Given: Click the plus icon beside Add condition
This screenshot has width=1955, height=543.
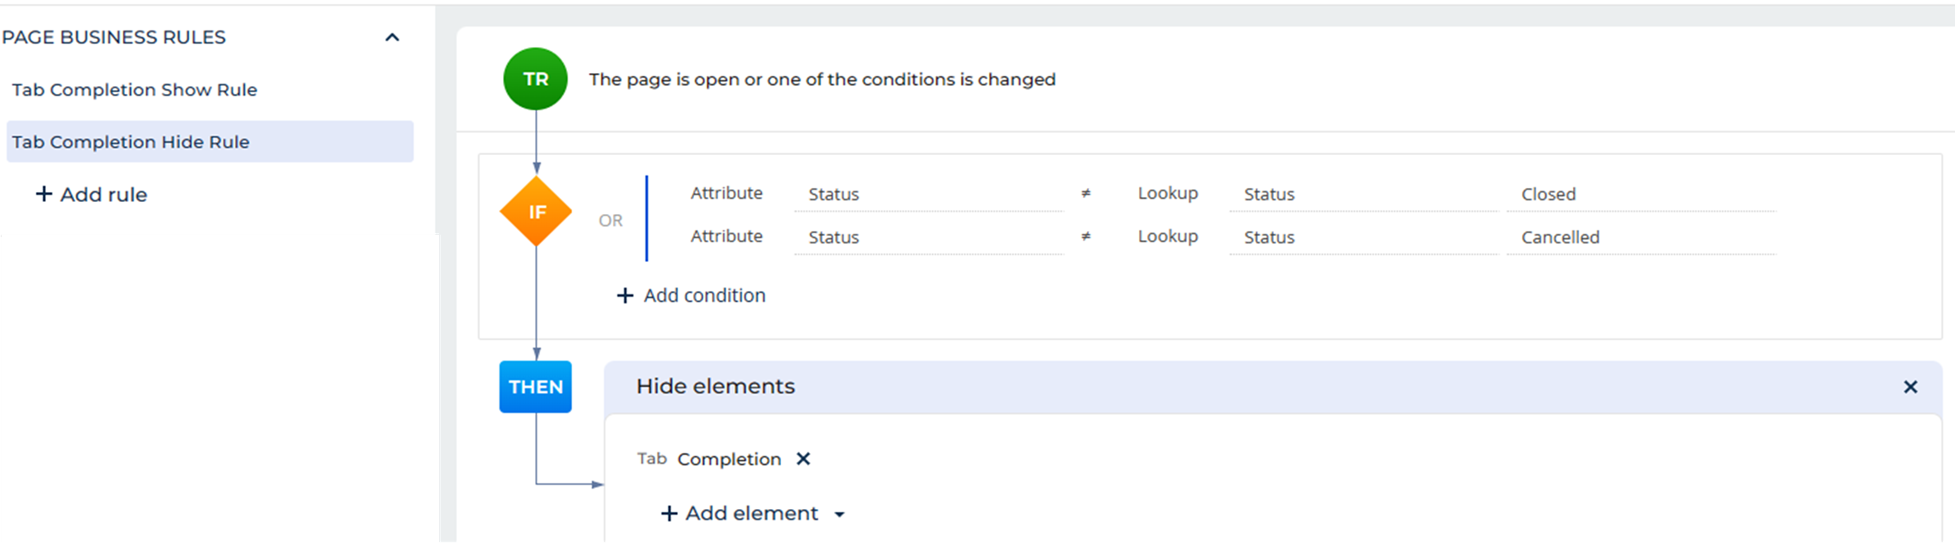Looking at the screenshot, I should [x=625, y=295].
